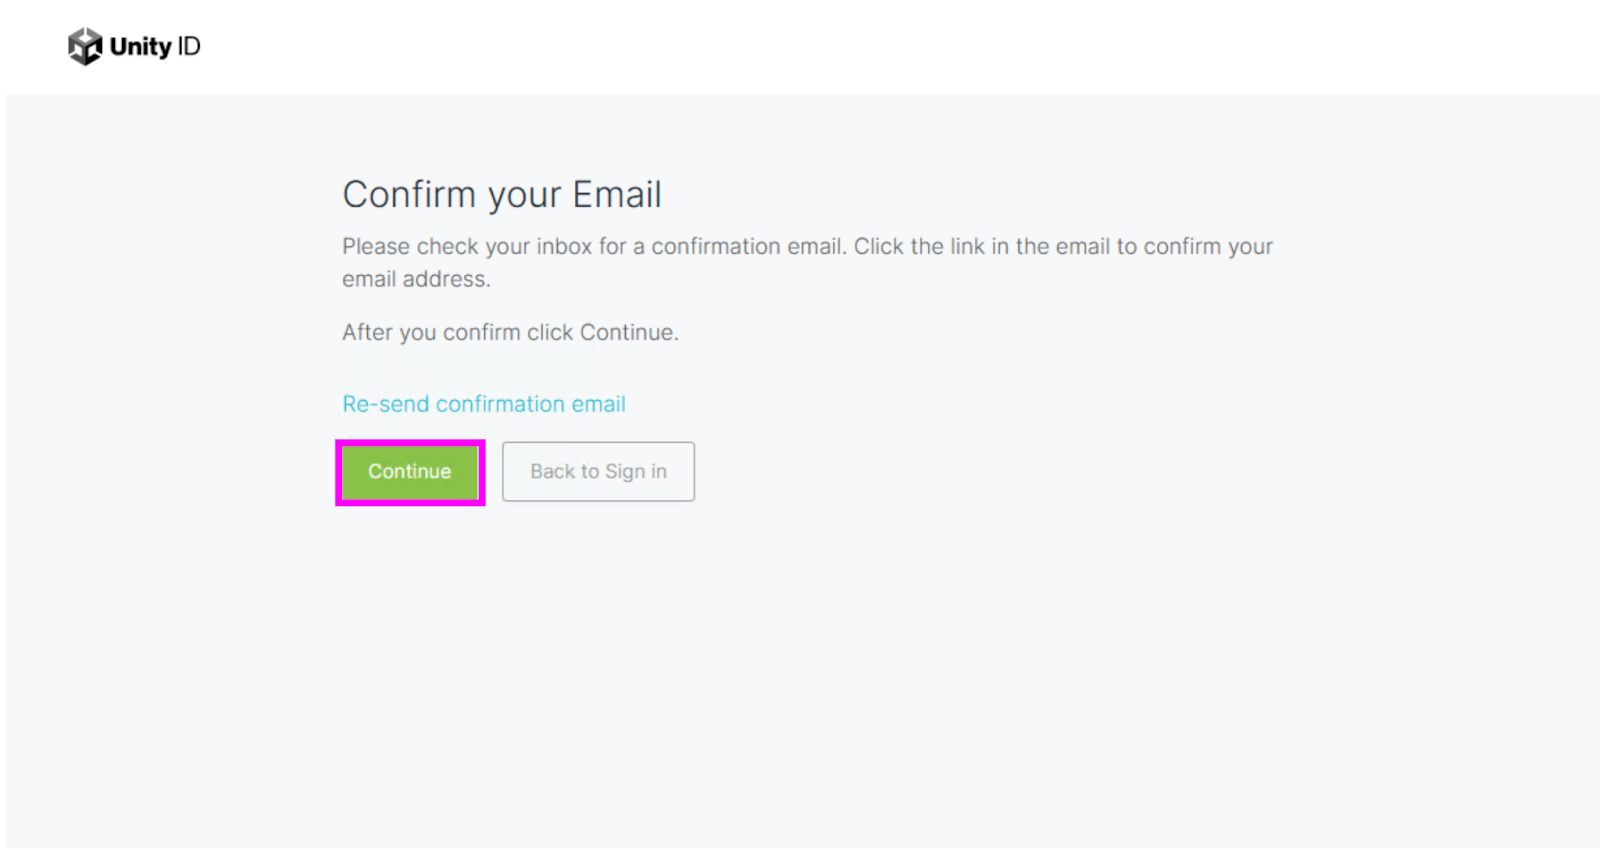Click the Unity cube logo icon
This screenshot has height=850, width=1600.
[x=85, y=46]
